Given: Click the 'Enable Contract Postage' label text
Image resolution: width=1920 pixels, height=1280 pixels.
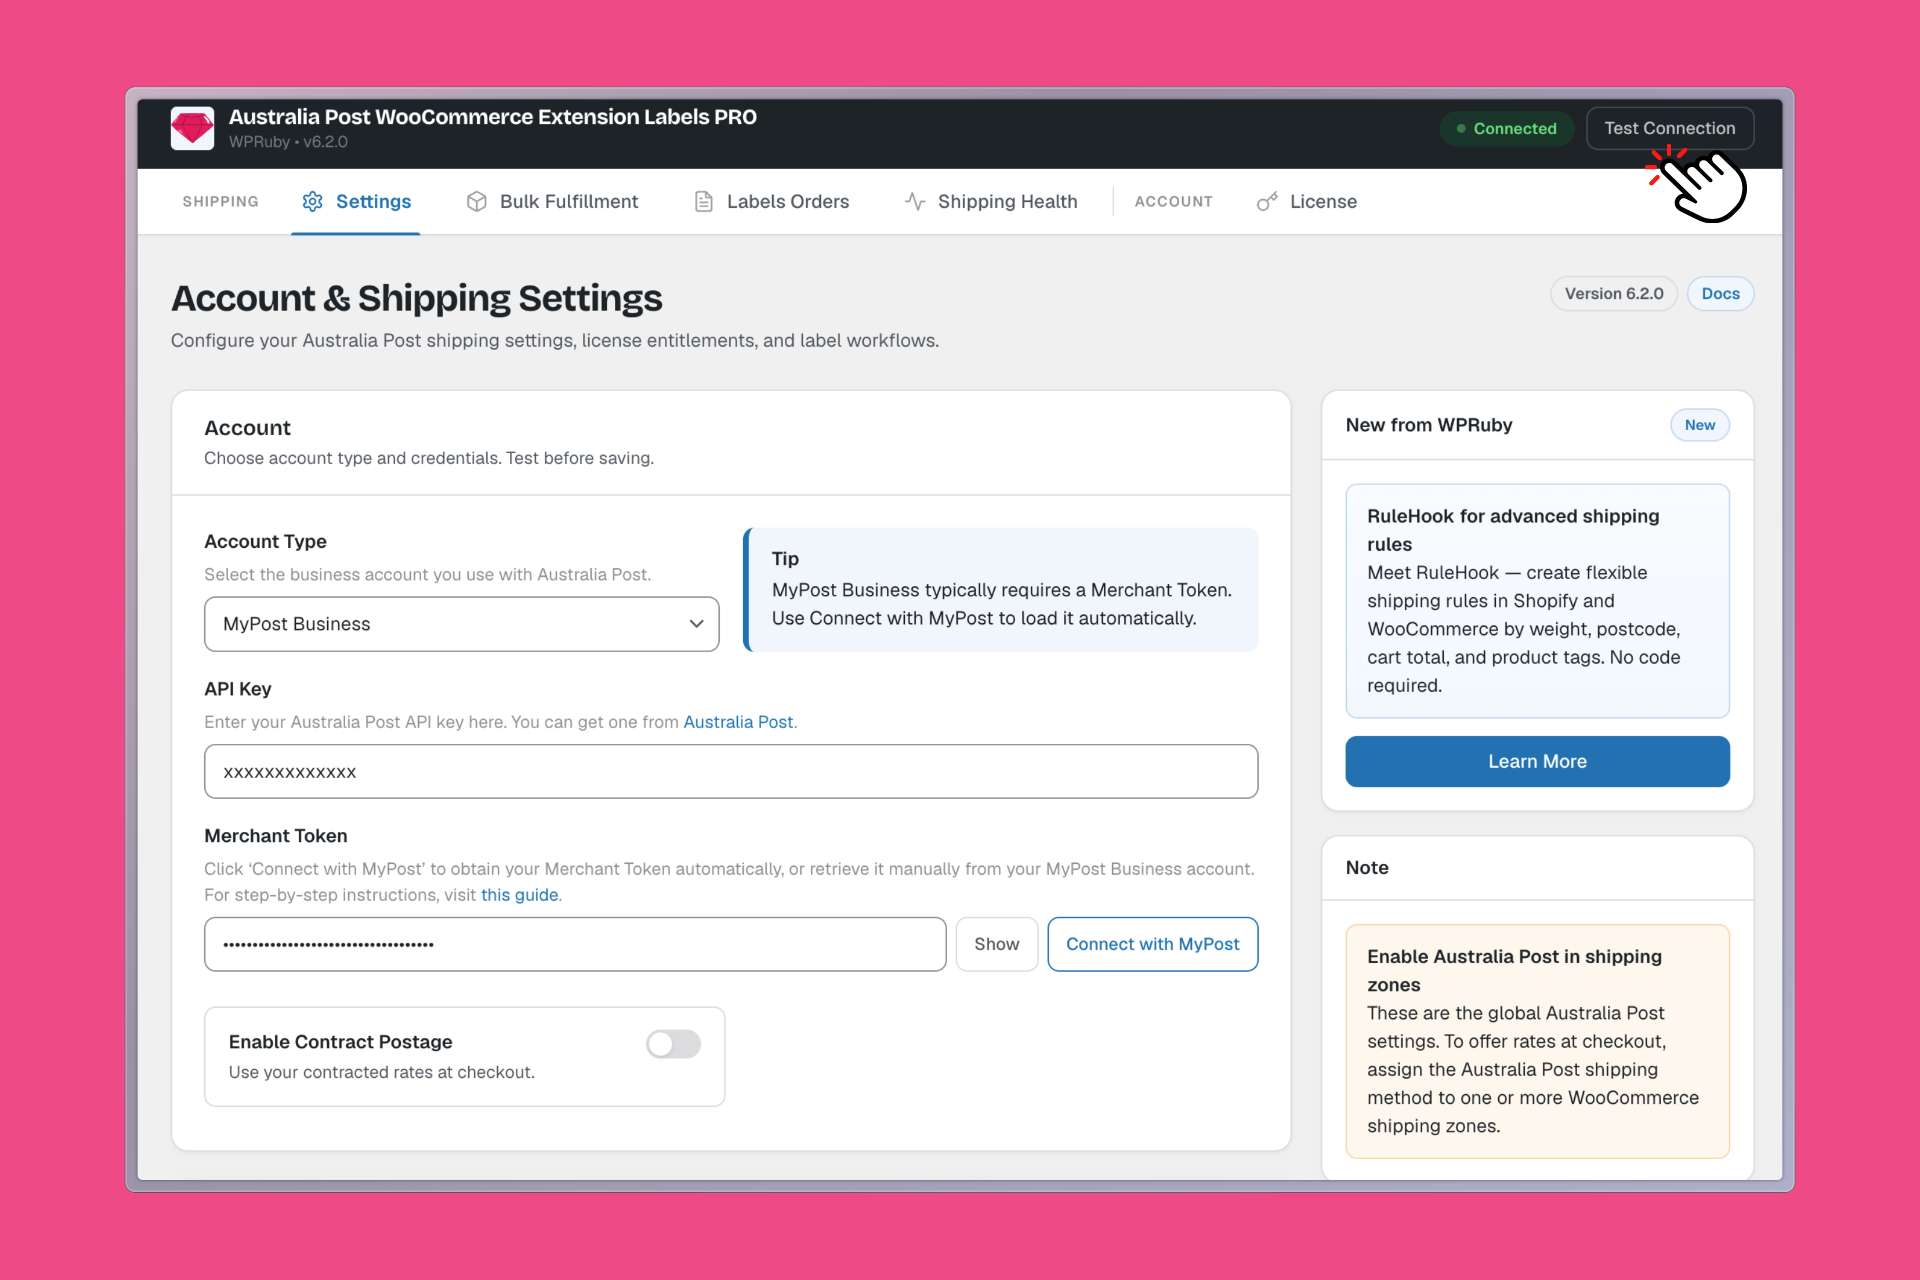Looking at the screenshot, I should 340,1042.
